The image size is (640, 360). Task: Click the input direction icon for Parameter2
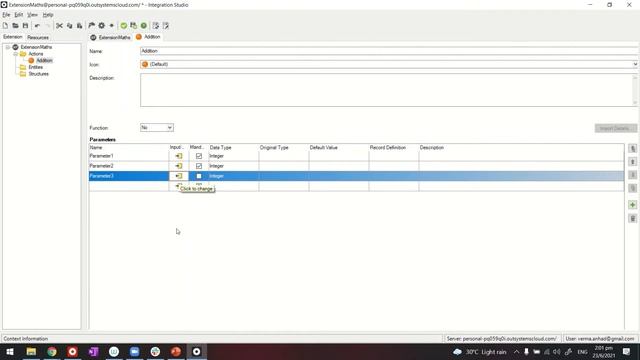click(179, 166)
